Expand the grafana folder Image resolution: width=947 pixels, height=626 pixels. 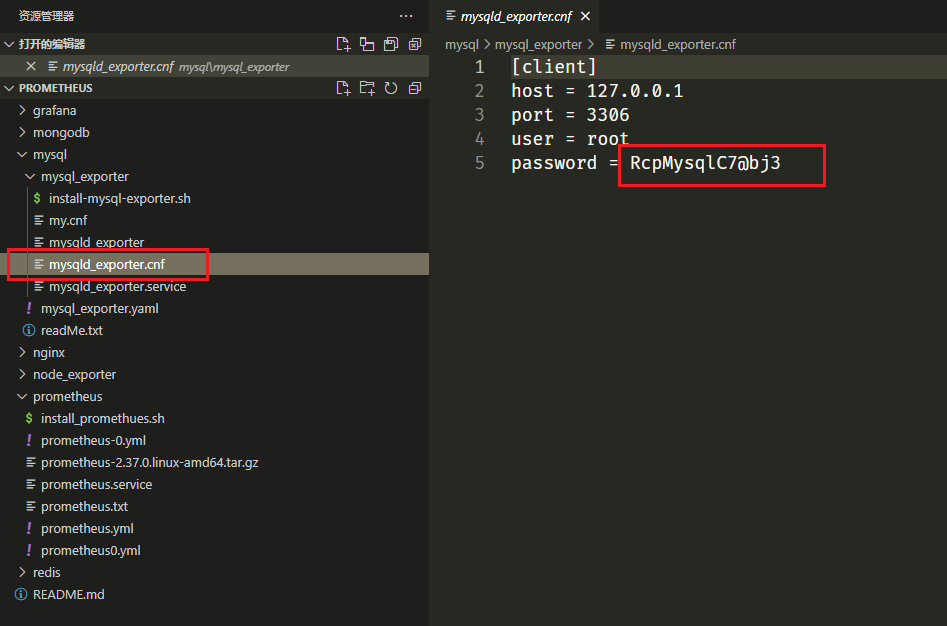[54, 110]
